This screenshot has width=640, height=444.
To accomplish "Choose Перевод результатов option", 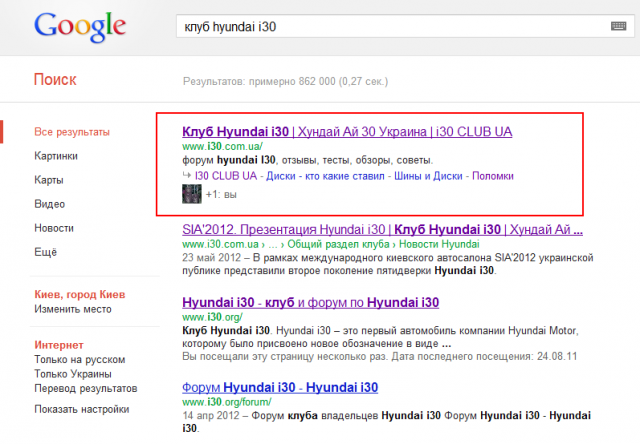I will coord(86,388).
